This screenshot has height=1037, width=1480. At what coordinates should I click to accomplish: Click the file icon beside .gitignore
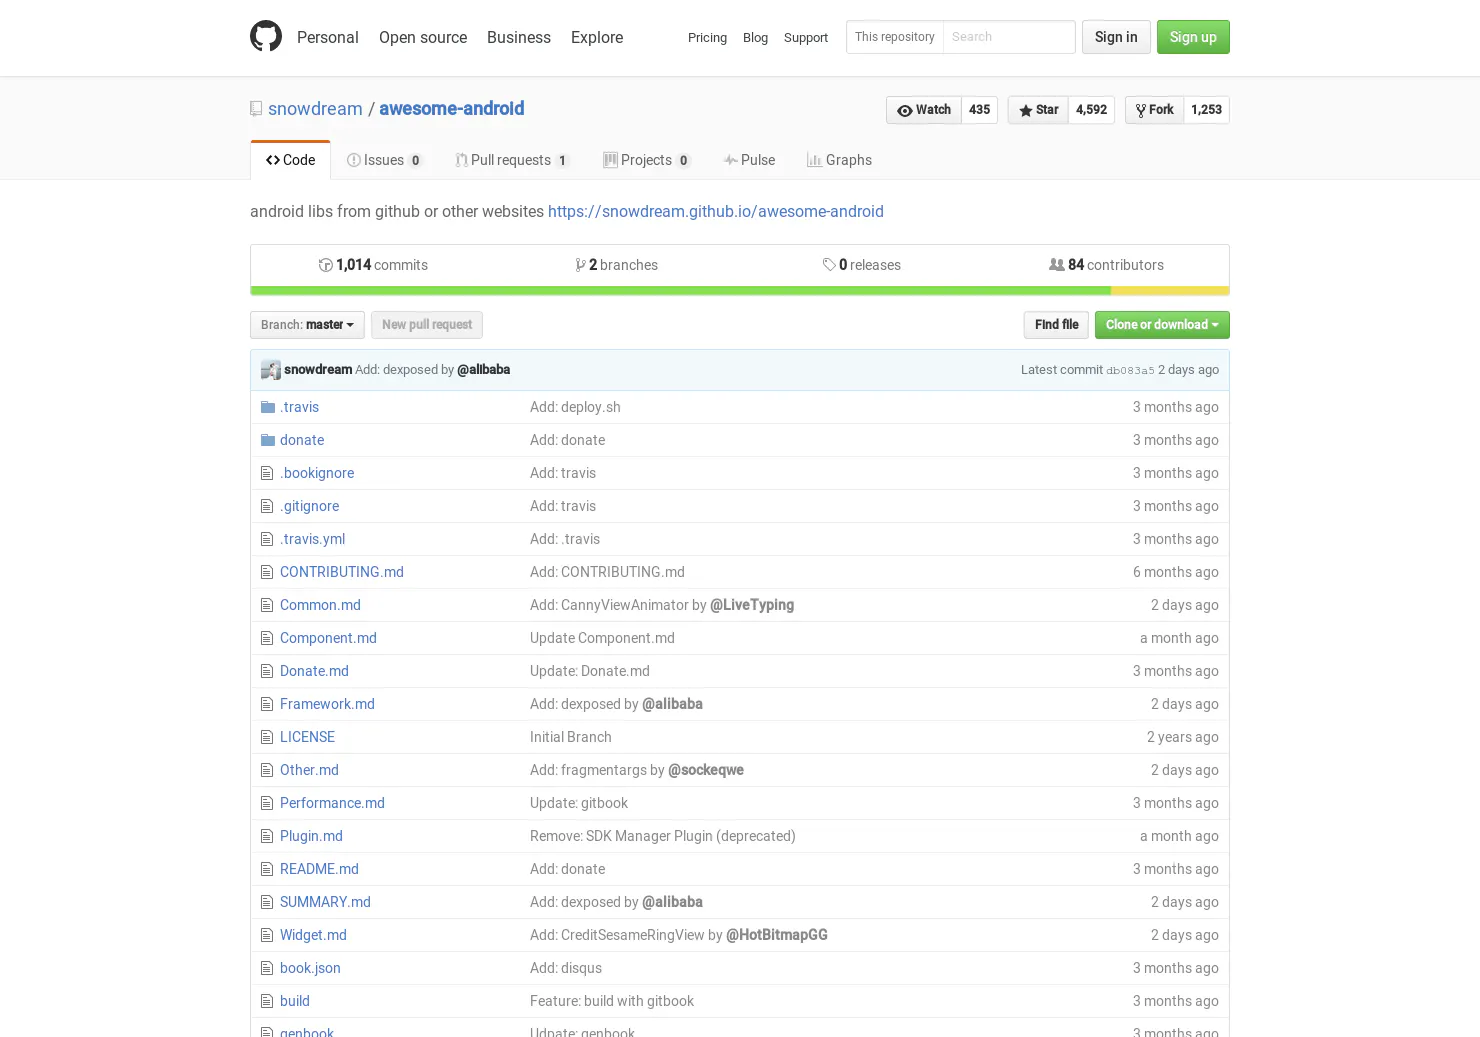point(267,506)
